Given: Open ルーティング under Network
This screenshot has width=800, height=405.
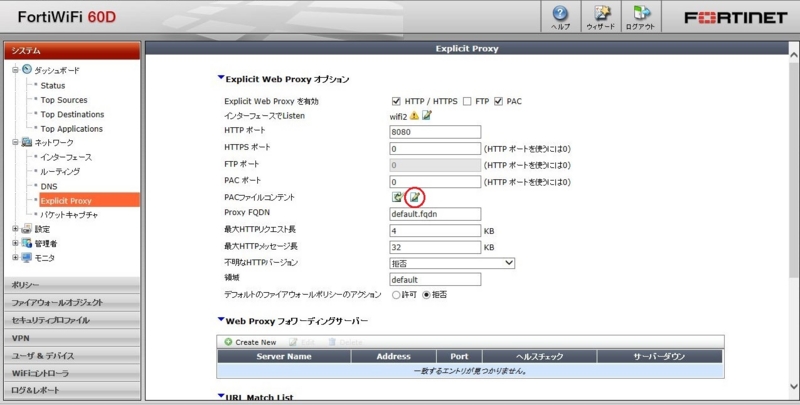Looking at the screenshot, I should pyautogui.click(x=60, y=171).
